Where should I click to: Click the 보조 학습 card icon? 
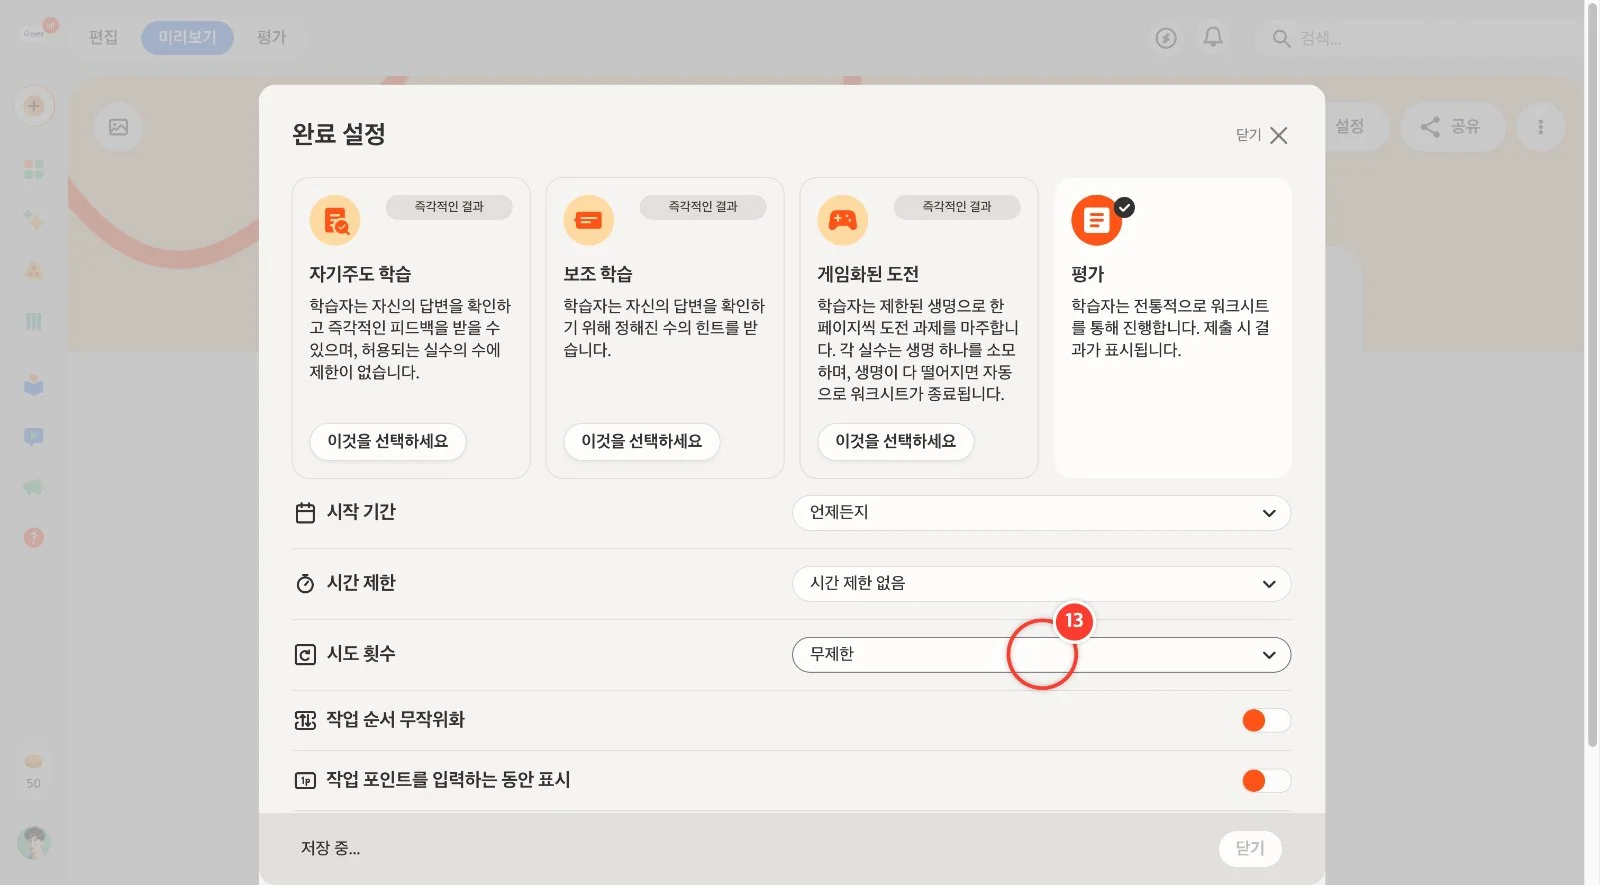point(589,220)
